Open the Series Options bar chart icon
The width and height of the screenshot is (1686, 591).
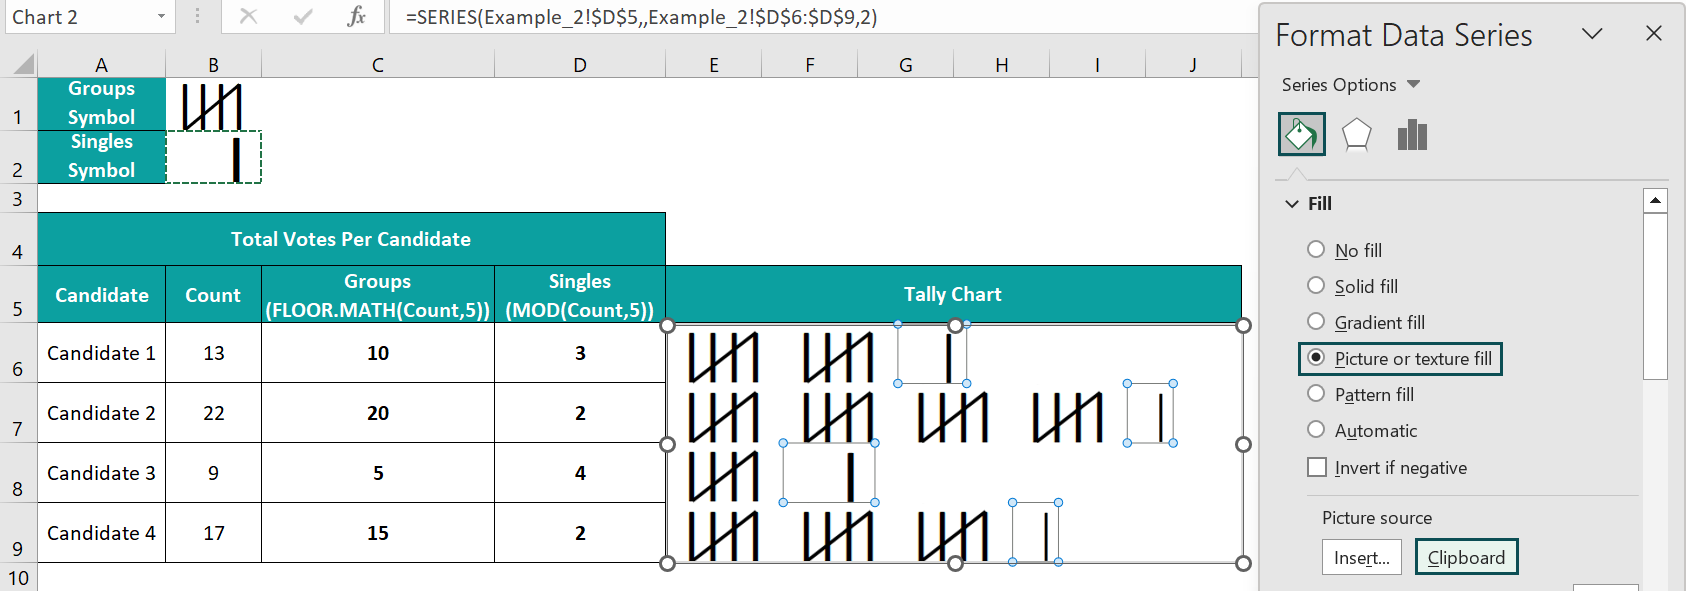pos(1412,134)
